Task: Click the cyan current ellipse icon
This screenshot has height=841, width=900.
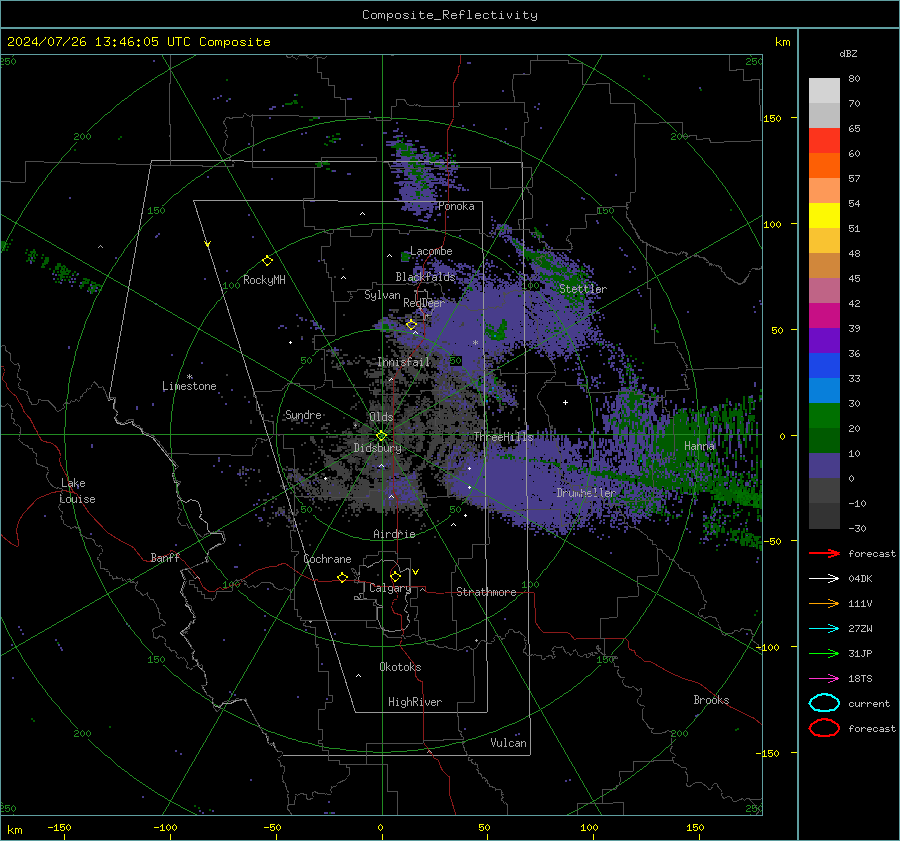Action: click(x=824, y=703)
